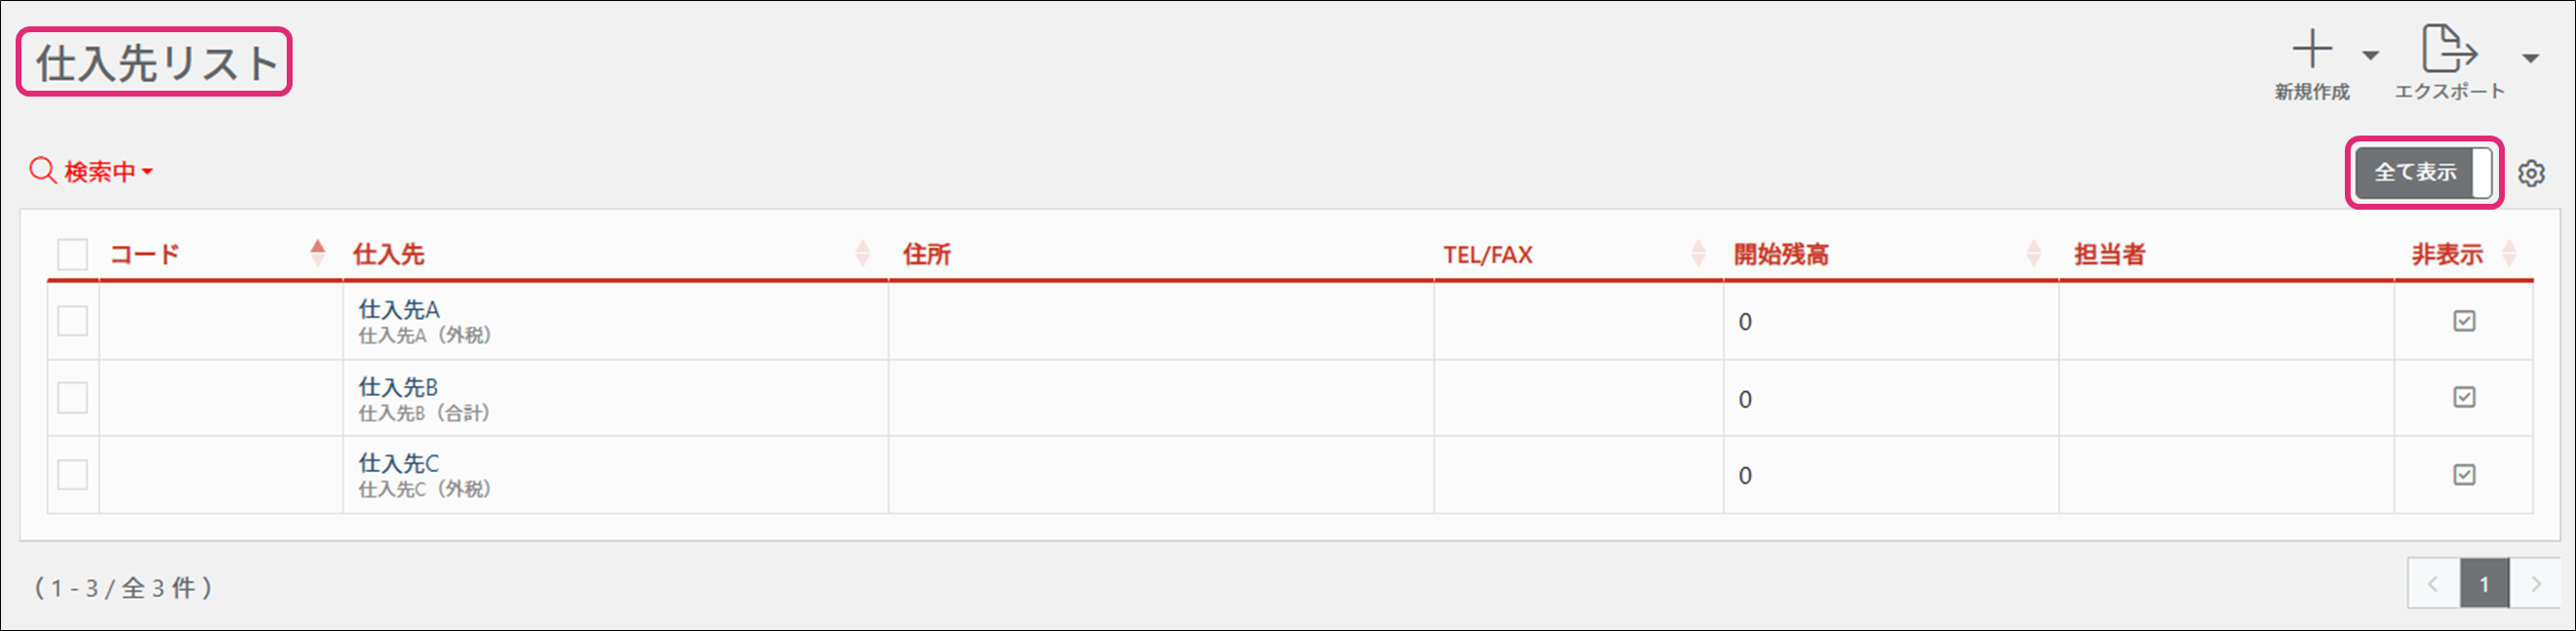Click the 新規作成 plus icon
Viewport: 2576px width, 631px height.
click(x=2311, y=50)
